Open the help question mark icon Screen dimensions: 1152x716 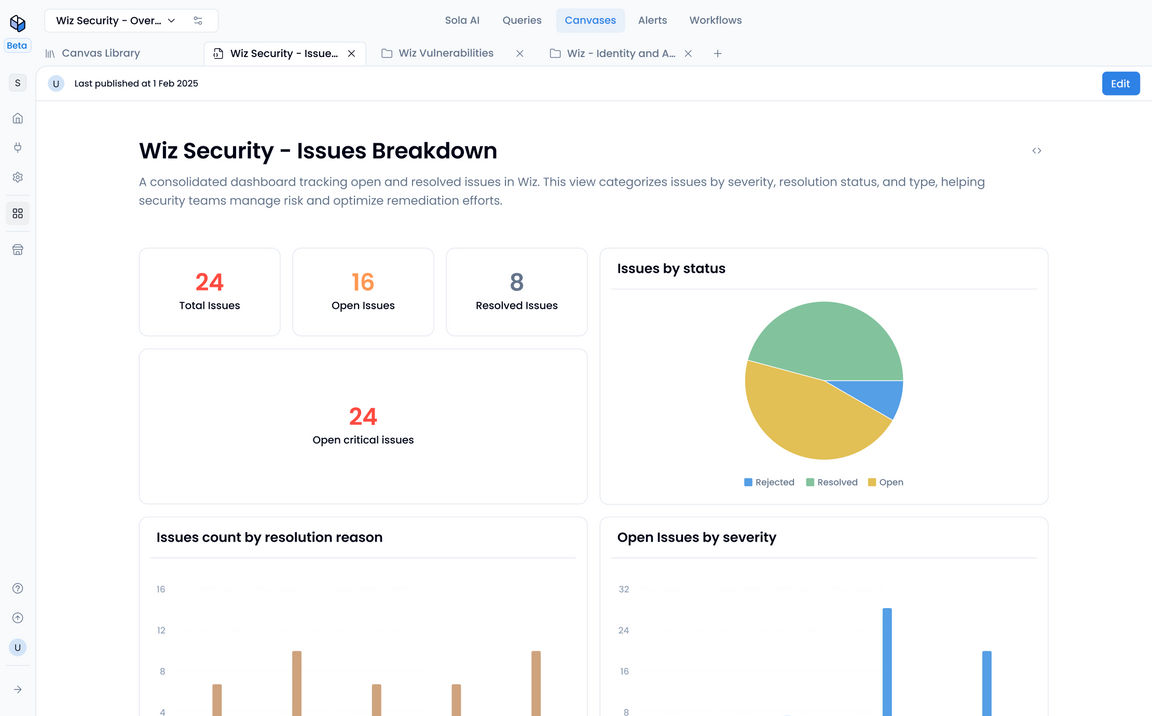click(x=18, y=588)
